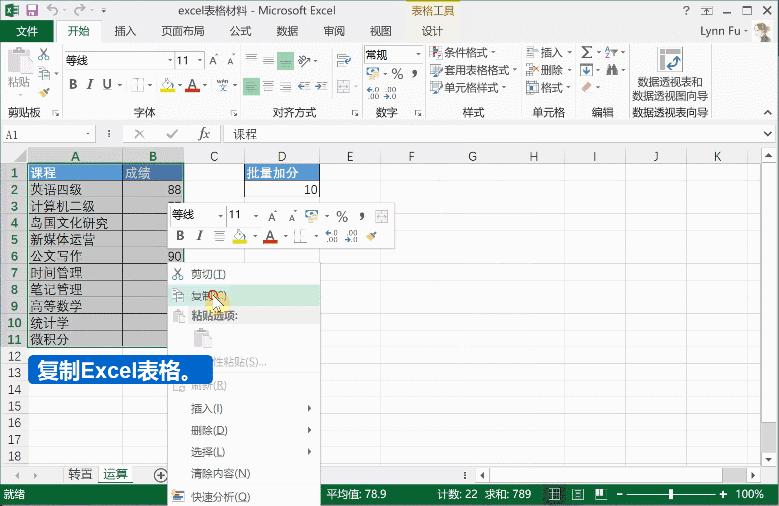
Task: Click the ribbon percent style button
Action: 397,74
